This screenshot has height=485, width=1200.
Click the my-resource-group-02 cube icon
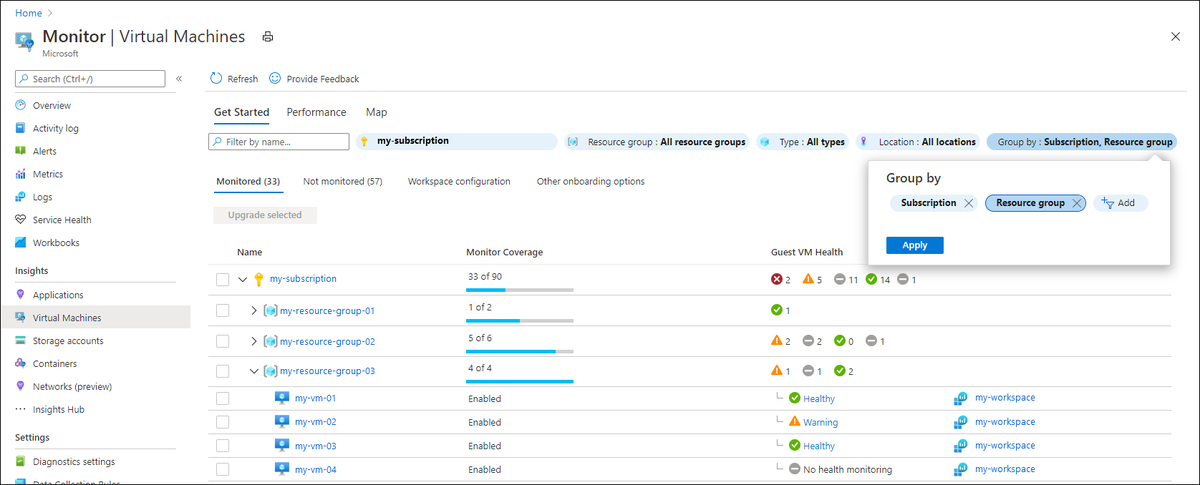270,342
